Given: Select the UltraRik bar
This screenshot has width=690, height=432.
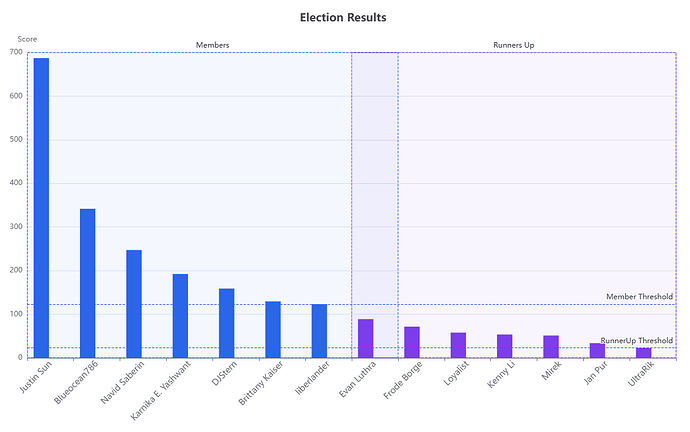Looking at the screenshot, I should pyautogui.click(x=643, y=352).
